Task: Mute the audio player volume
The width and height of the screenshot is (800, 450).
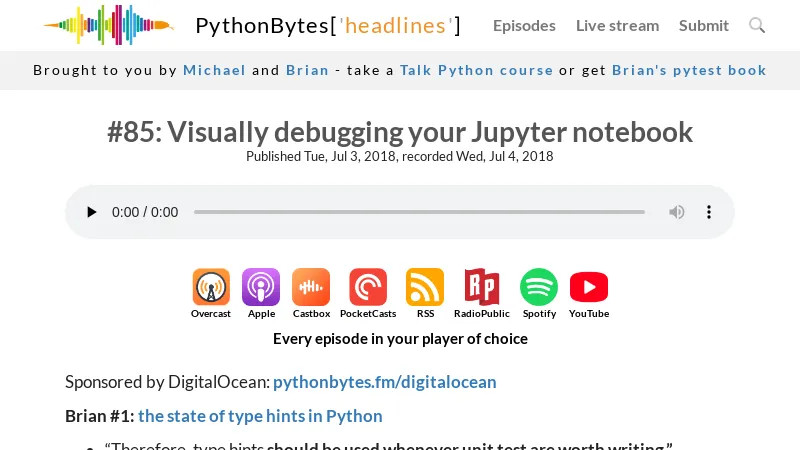Action: click(x=677, y=212)
